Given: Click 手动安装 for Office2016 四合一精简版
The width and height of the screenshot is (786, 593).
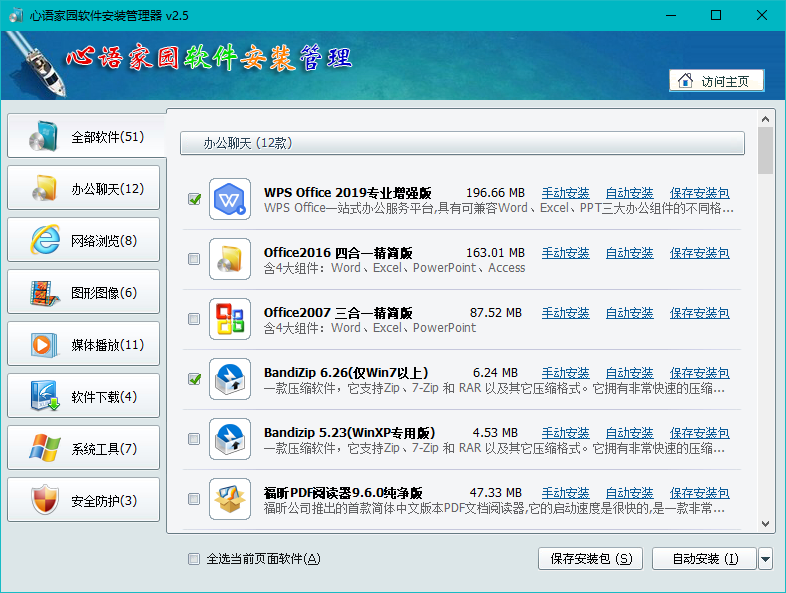Looking at the screenshot, I should [x=565, y=253].
